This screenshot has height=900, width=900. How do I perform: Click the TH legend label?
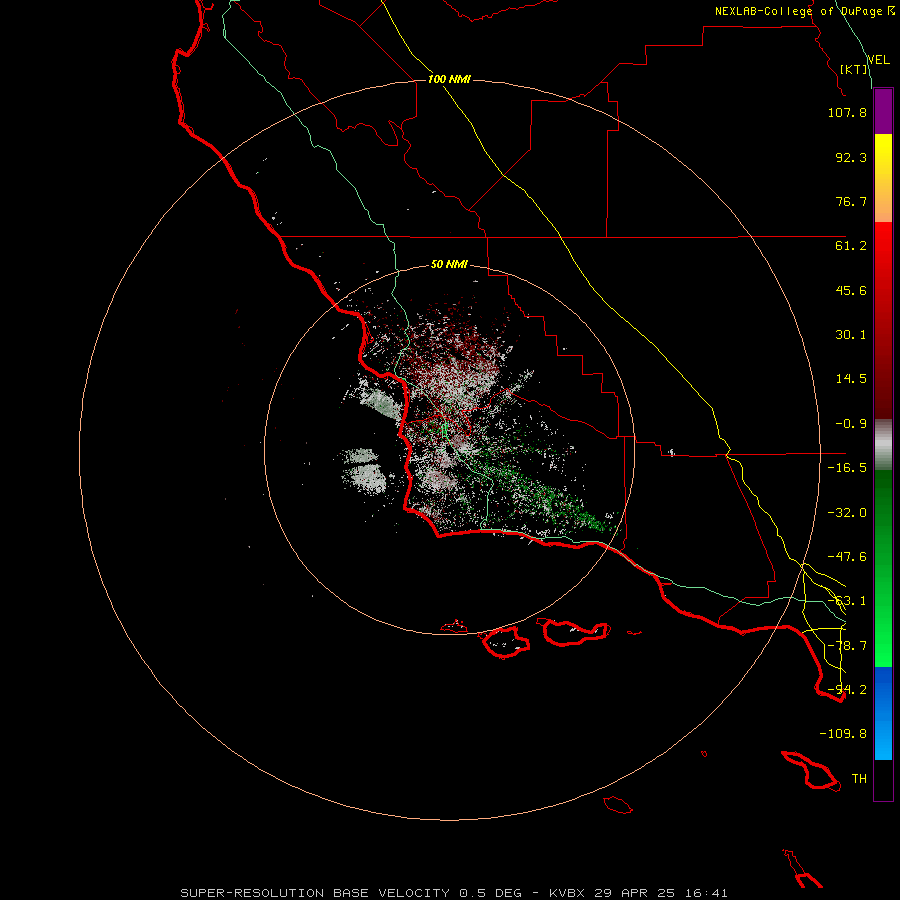coord(859,779)
